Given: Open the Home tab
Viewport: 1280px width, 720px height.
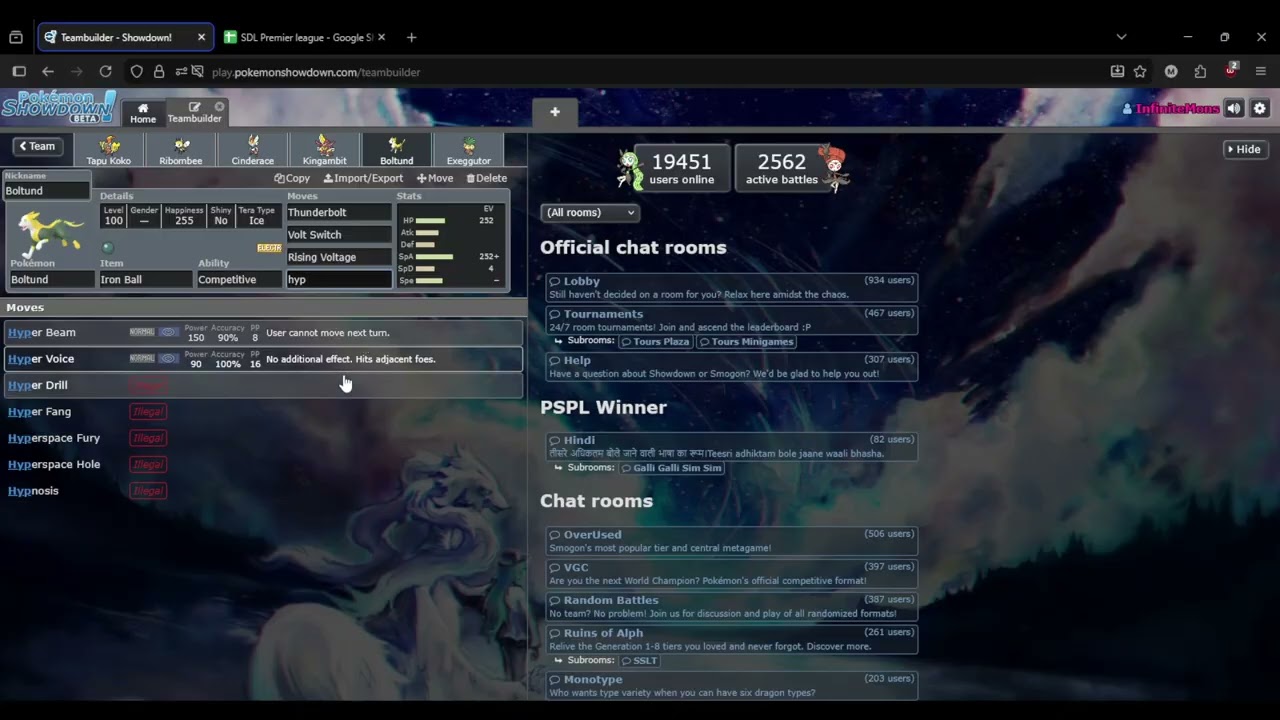Looking at the screenshot, I should [143, 113].
